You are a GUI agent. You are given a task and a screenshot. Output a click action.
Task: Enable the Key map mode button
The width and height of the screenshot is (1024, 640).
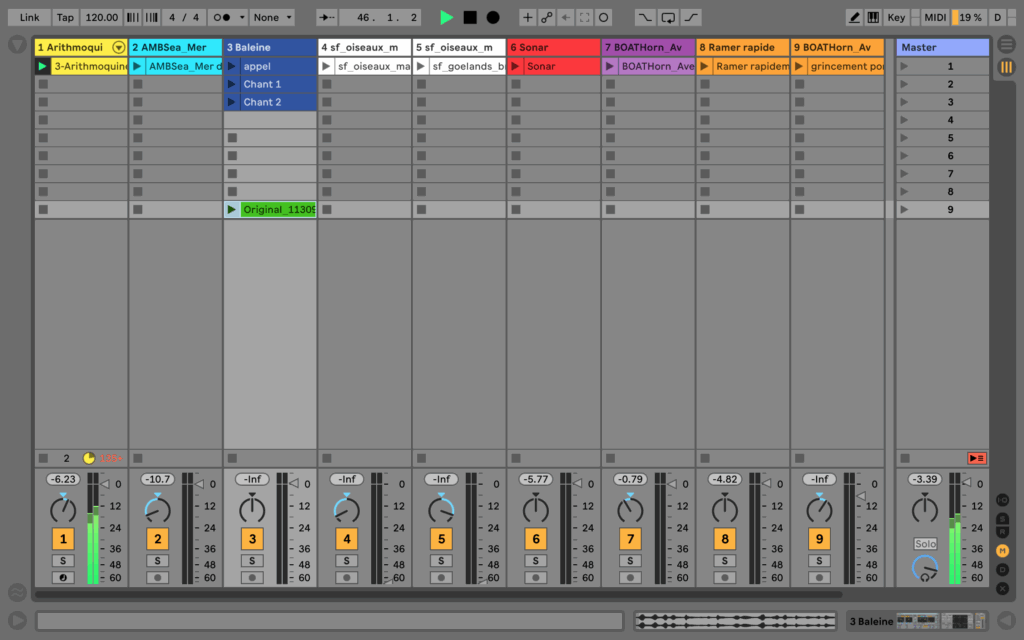(896, 17)
